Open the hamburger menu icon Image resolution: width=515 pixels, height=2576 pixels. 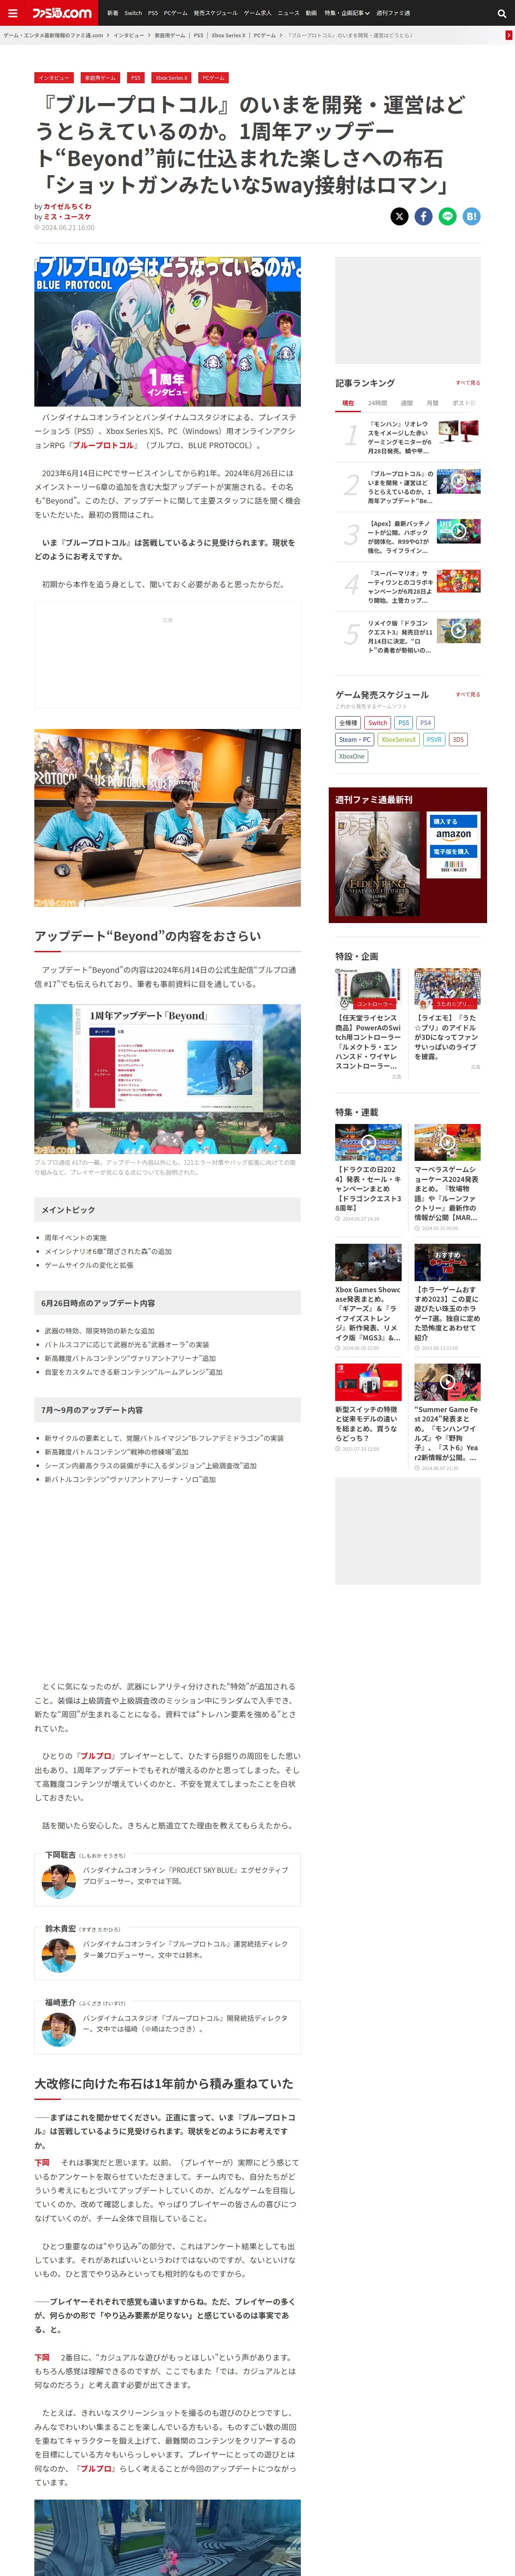coord(13,13)
